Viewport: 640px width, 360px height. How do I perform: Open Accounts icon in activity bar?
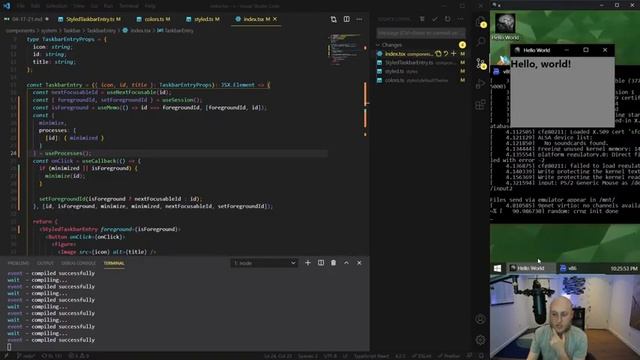pos(480,319)
